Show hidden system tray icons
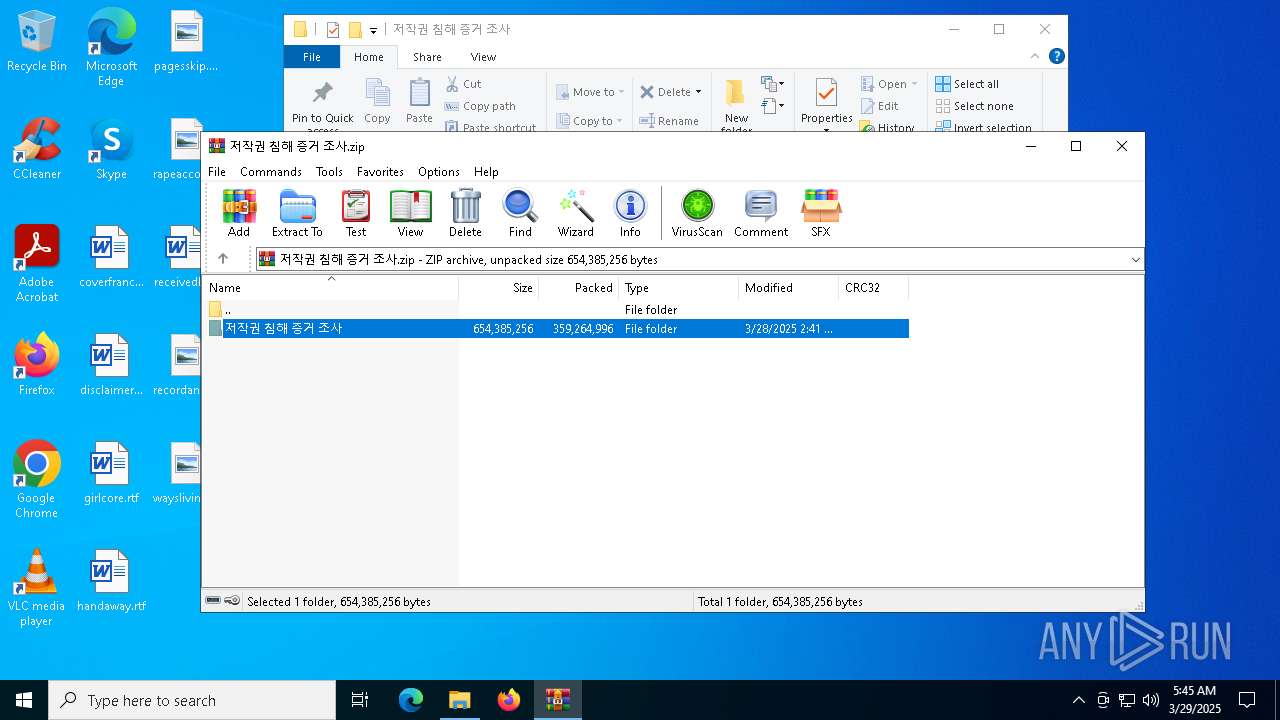The width and height of the screenshot is (1280, 720). (1078, 700)
